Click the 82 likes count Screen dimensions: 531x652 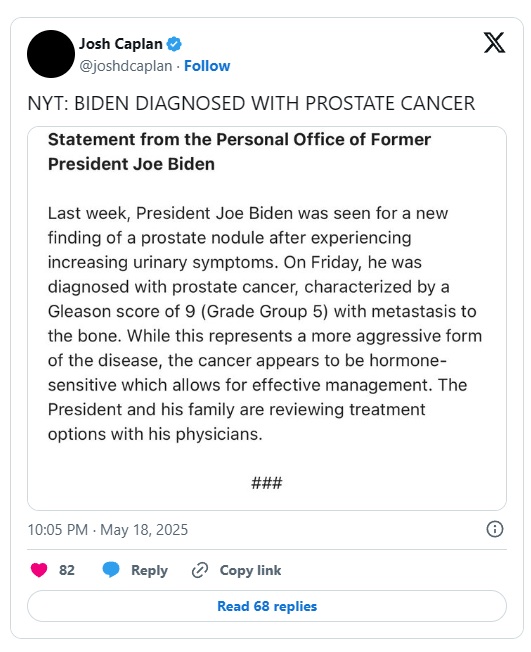[x=67, y=570]
